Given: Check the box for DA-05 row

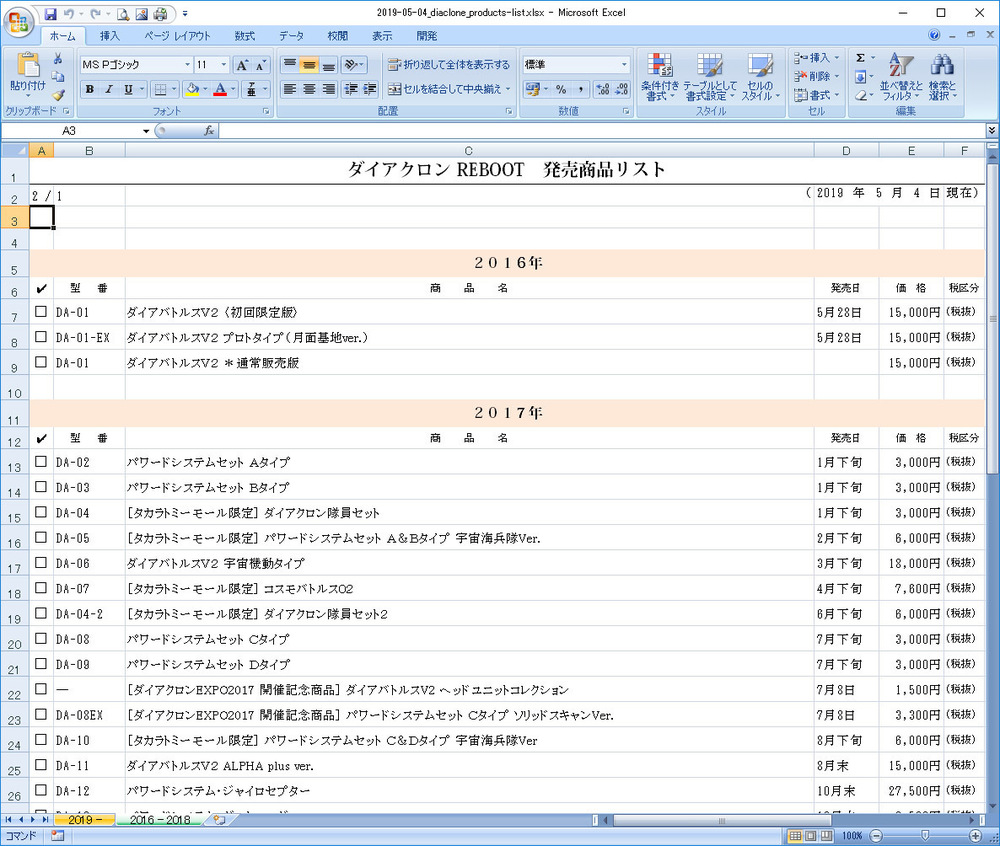Looking at the screenshot, I should (x=41, y=537).
